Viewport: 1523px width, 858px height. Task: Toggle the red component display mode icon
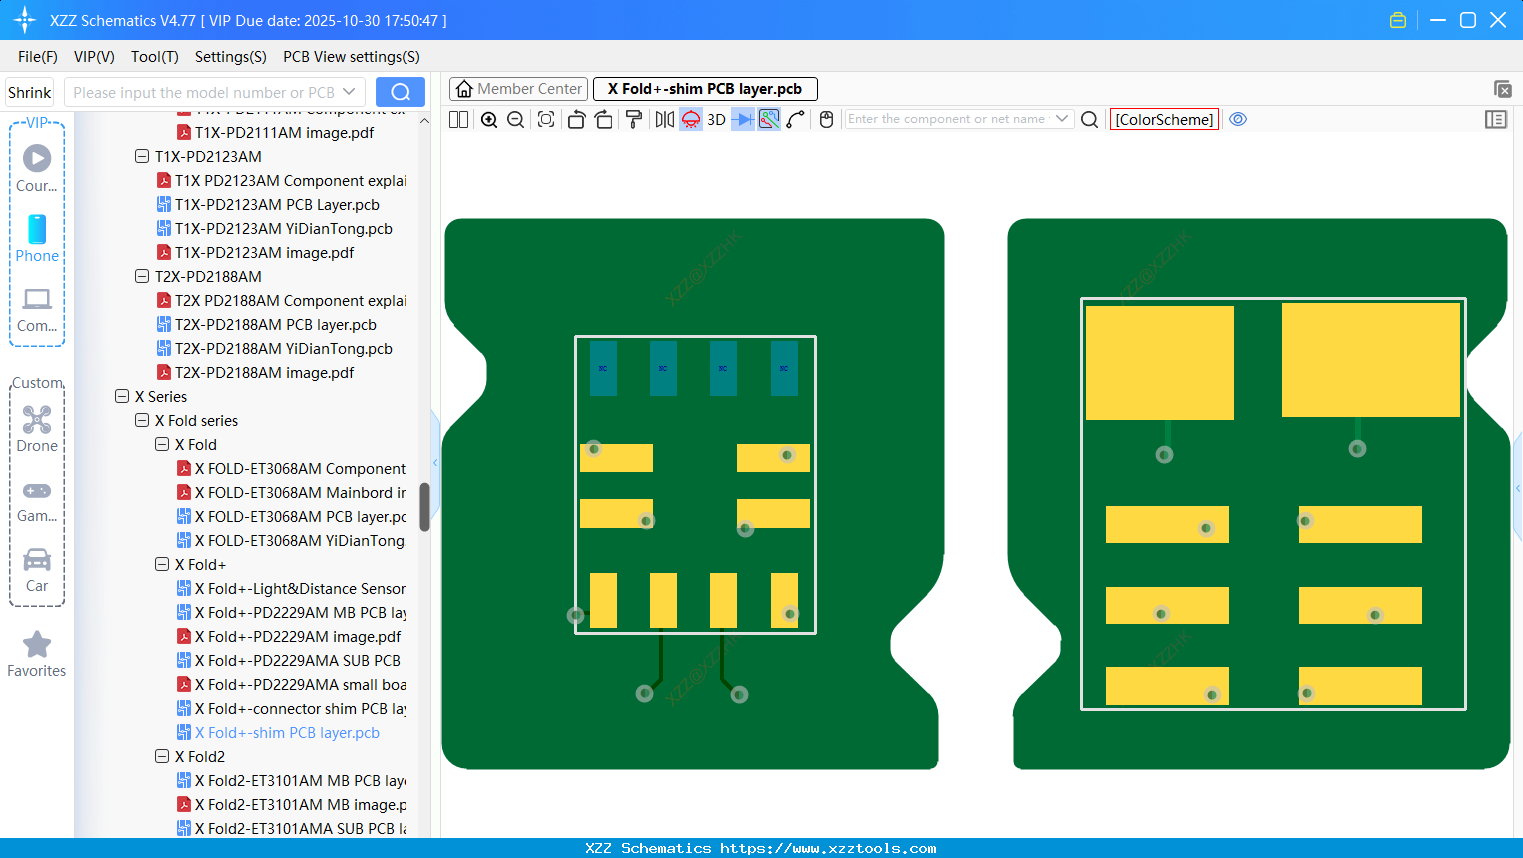tap(690, 119)
